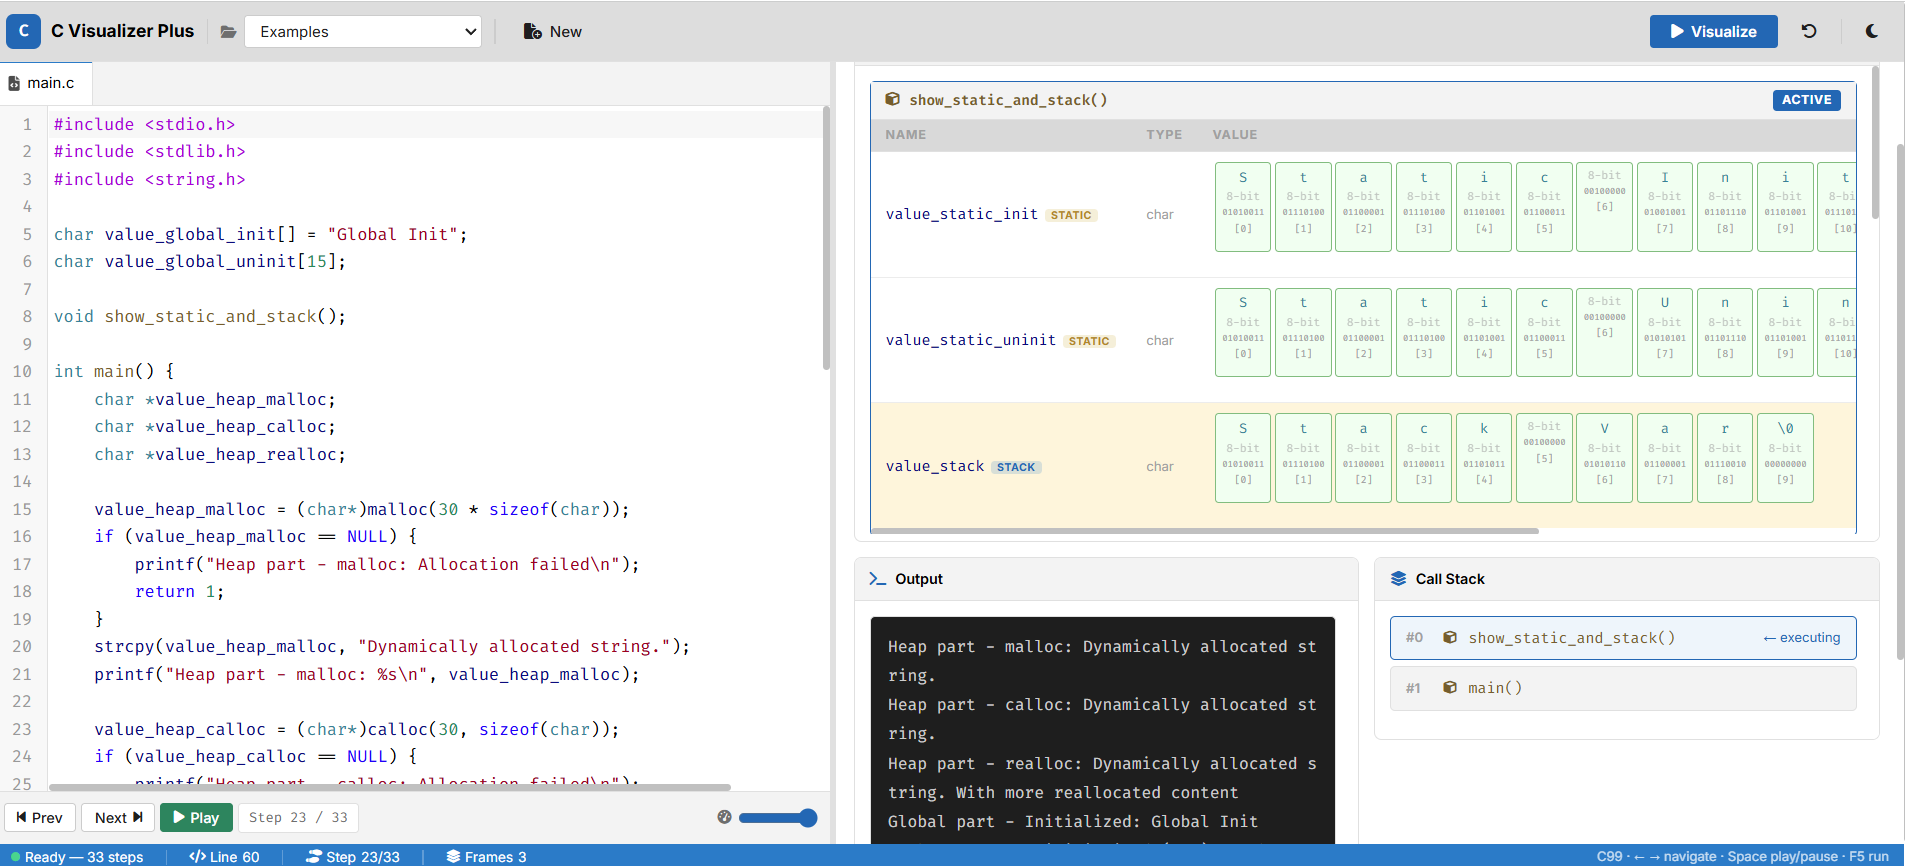Click the editor horizontal scrollbar
The width and height of the screenshot is (1905, 866).
pyautogui.click(x=390, y=787)
